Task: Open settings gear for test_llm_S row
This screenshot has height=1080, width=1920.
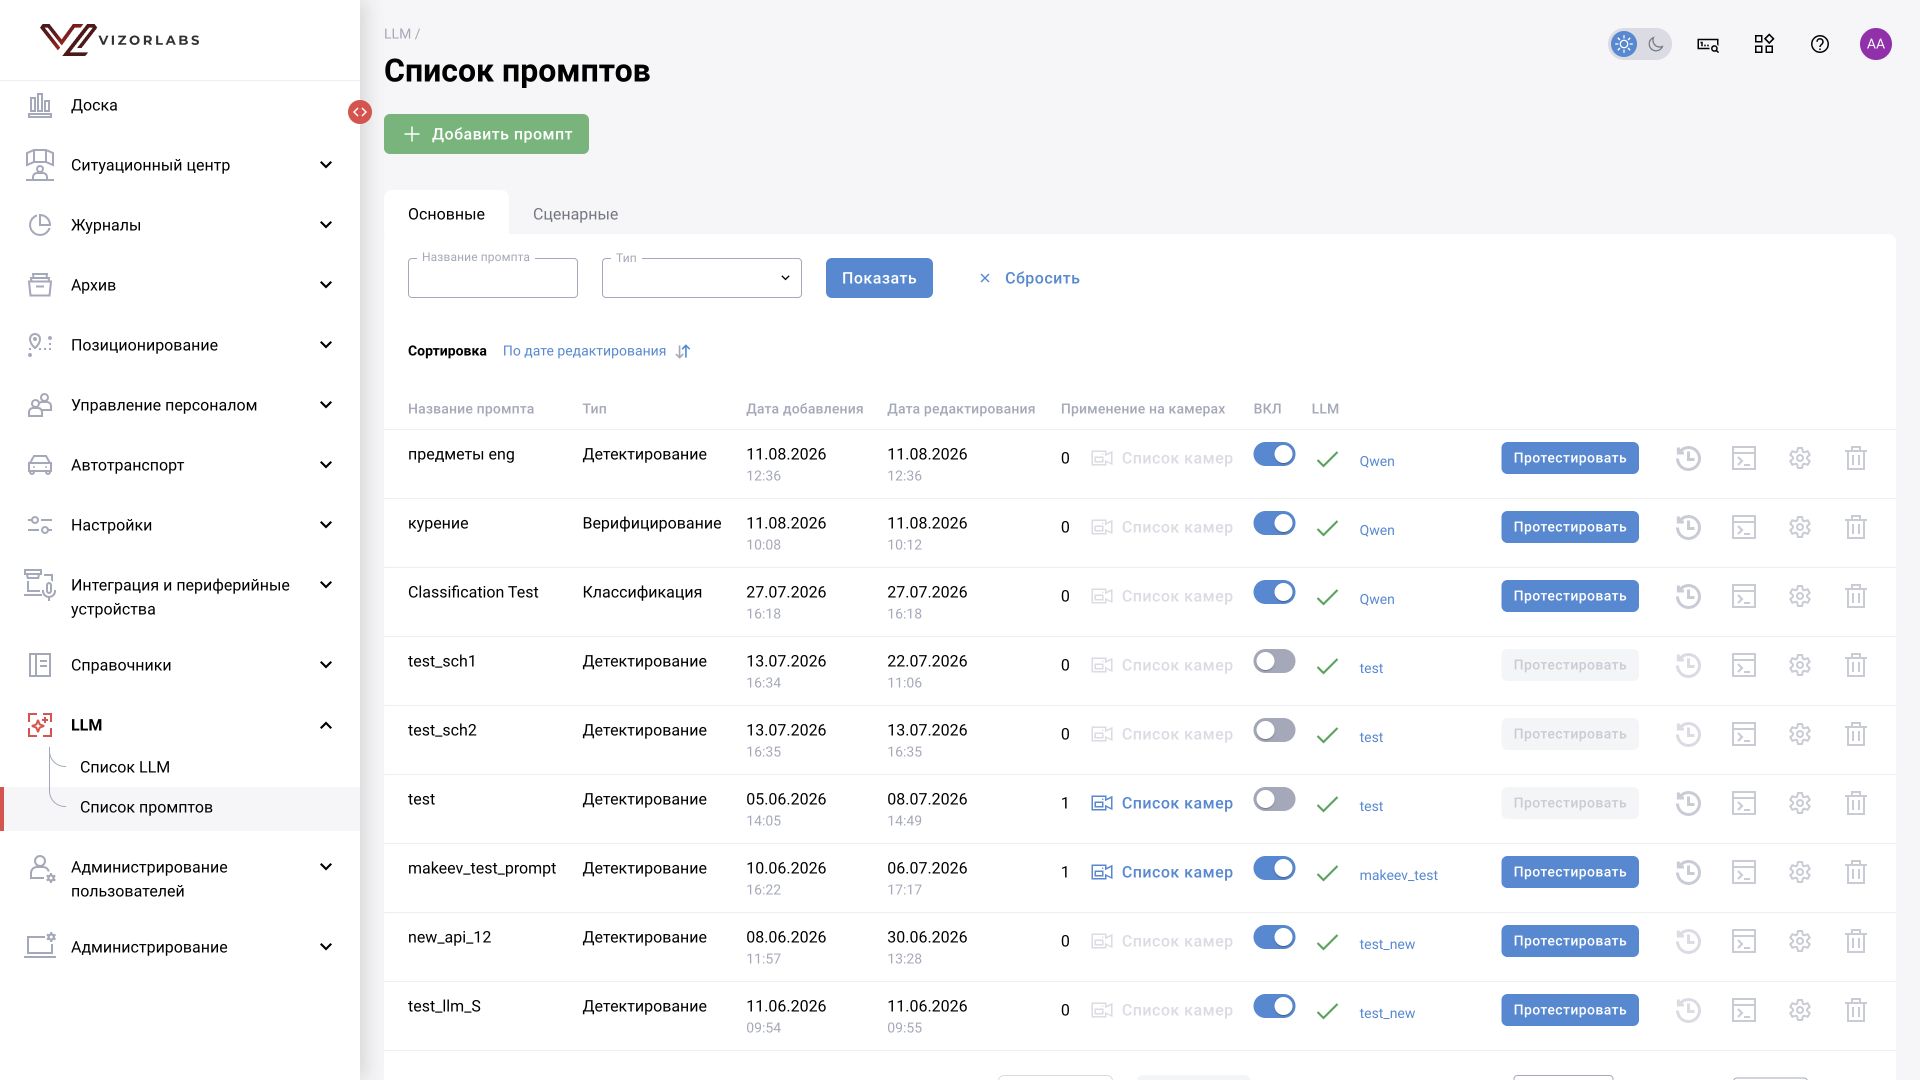Action: [1800, 1010]
